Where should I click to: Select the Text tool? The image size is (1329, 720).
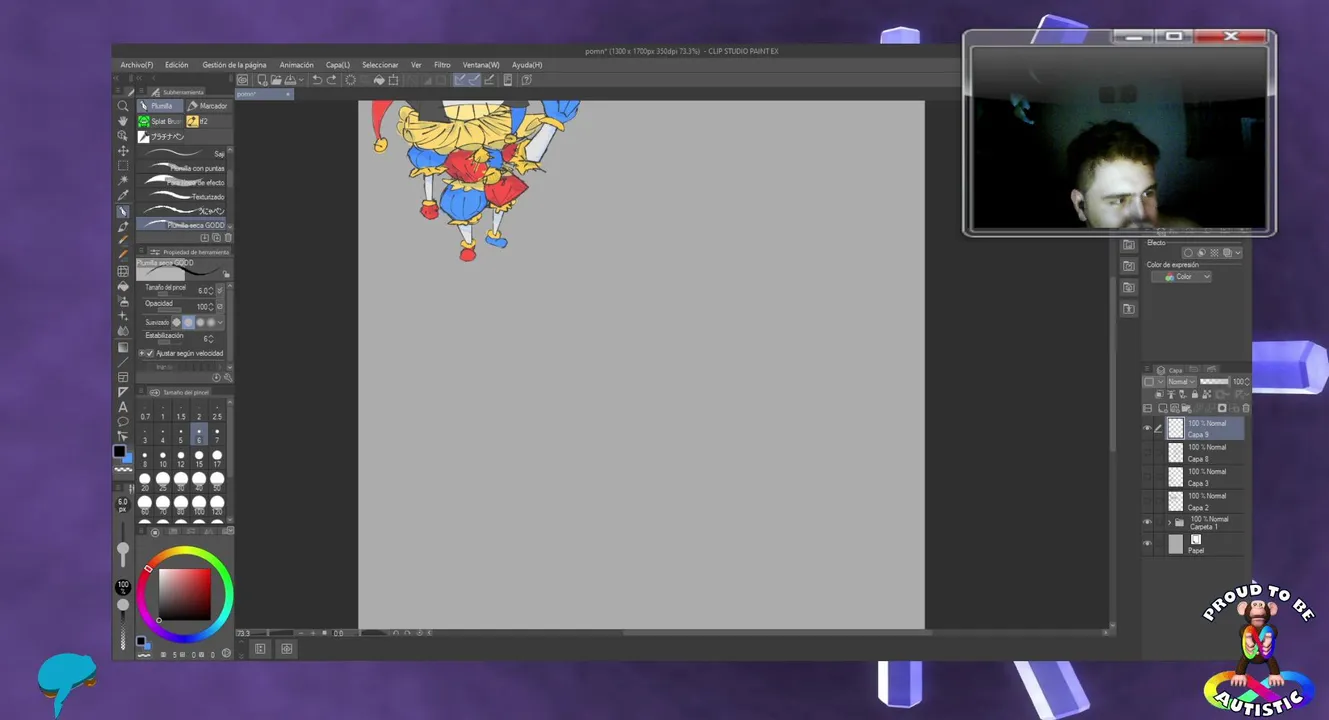(123, 407)
